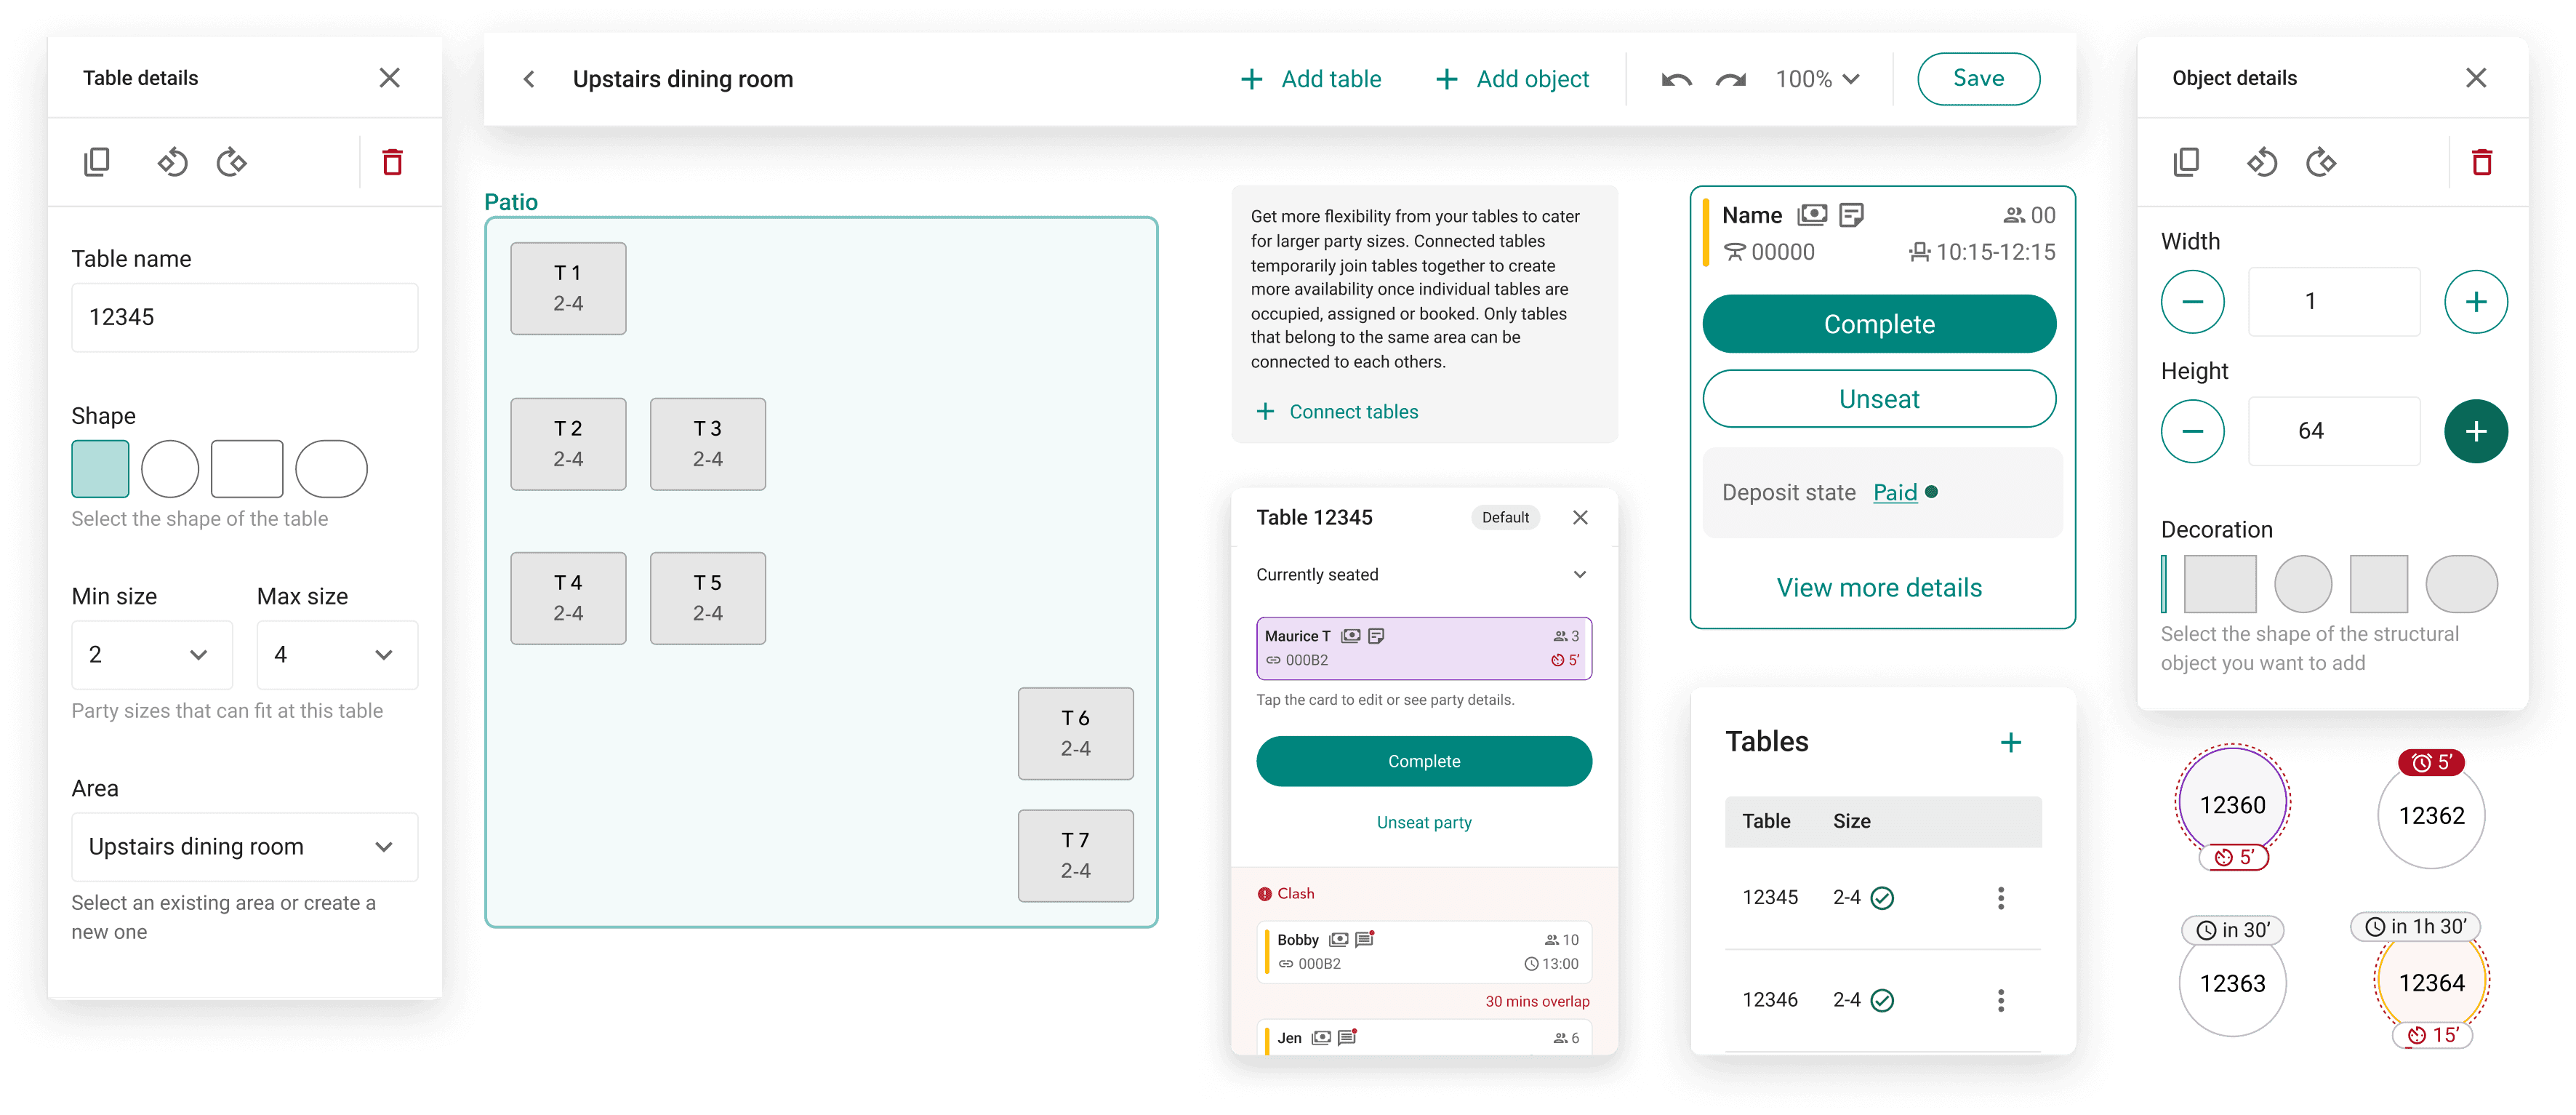Click the Table name input field

pyautogui.click(x=244, y=318)
